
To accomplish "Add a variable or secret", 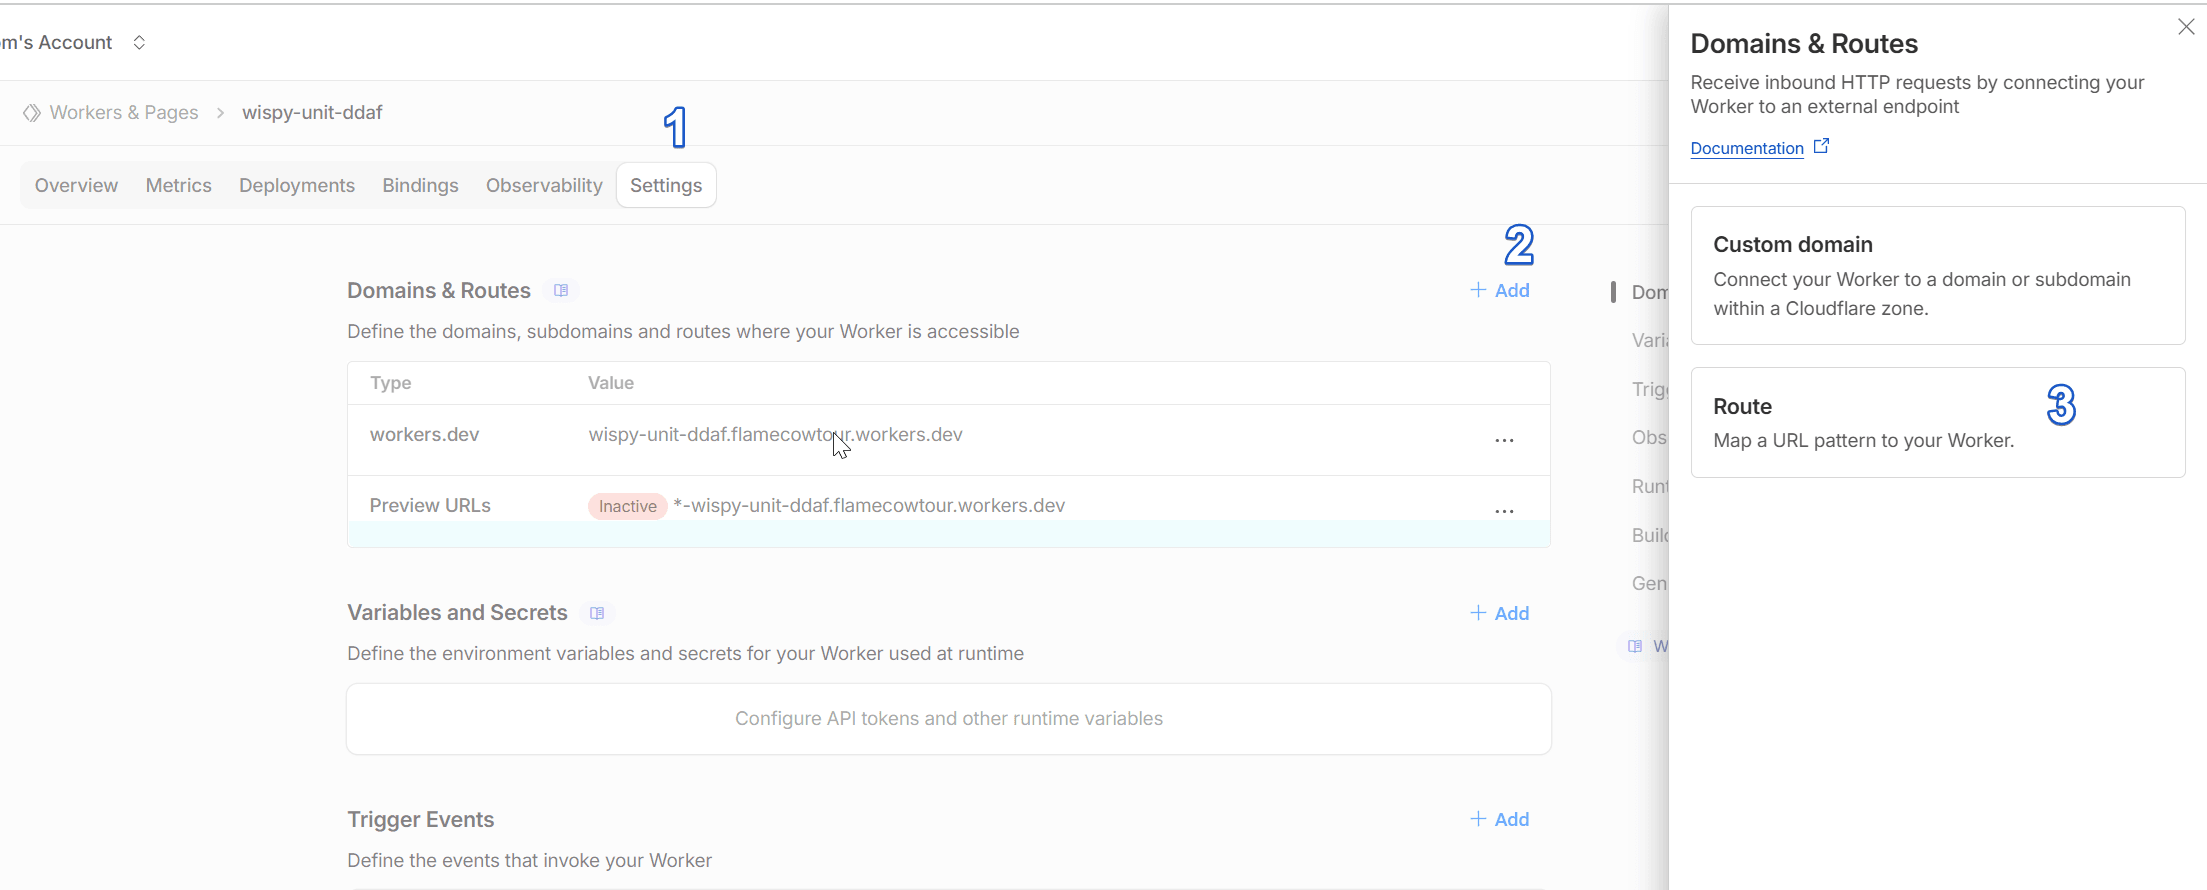I will [x=1499, y=613].
